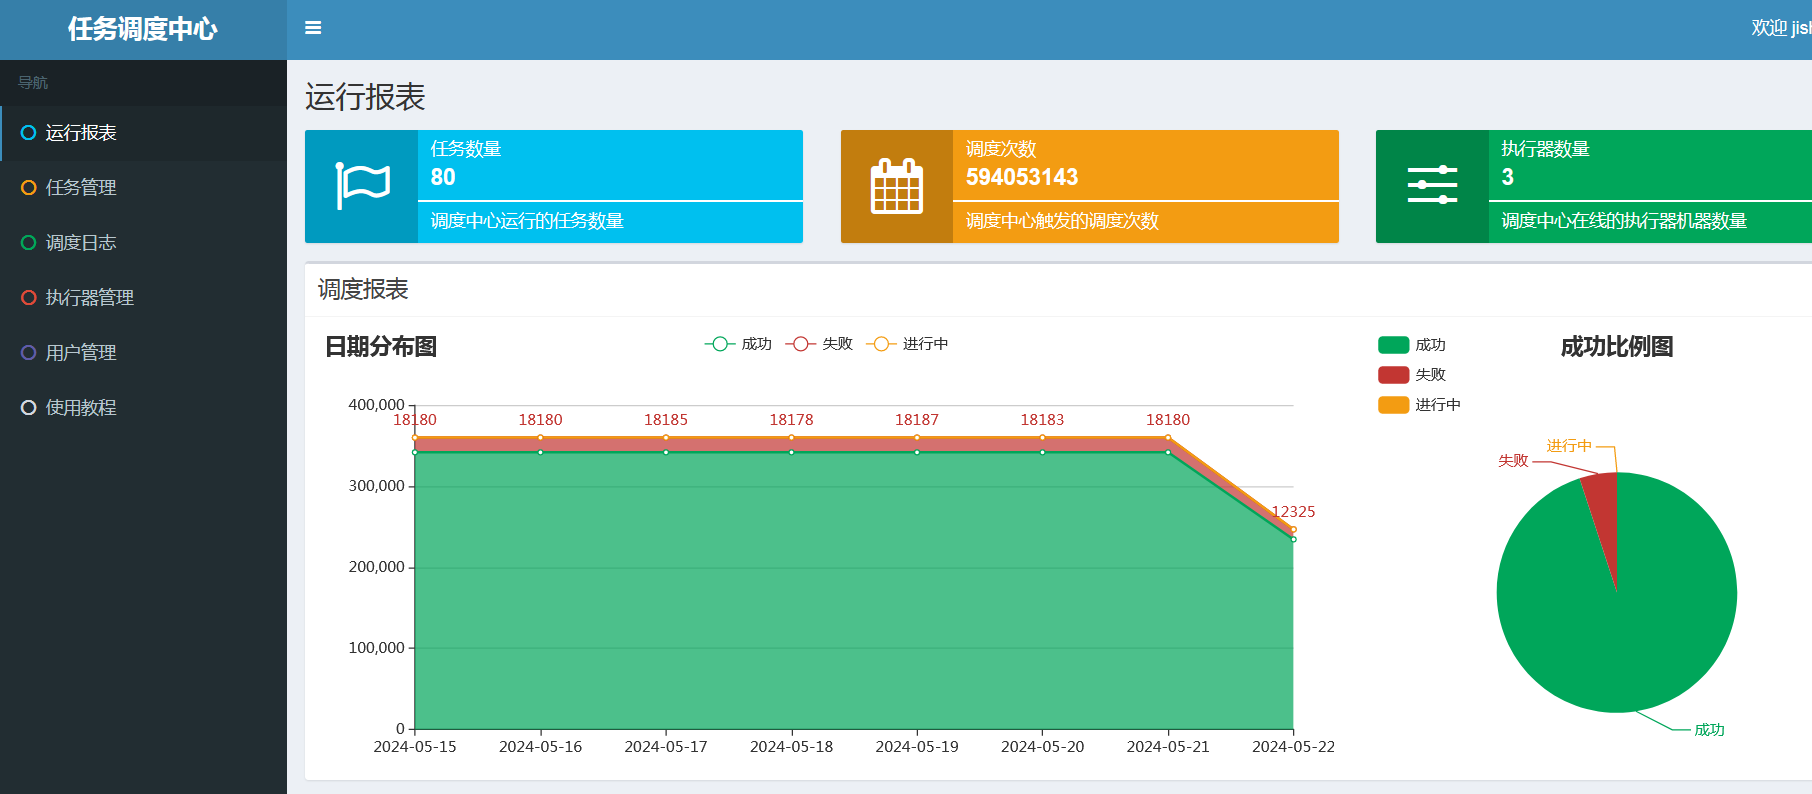Click the 任务调度中心 logo title

pos(143,29)
